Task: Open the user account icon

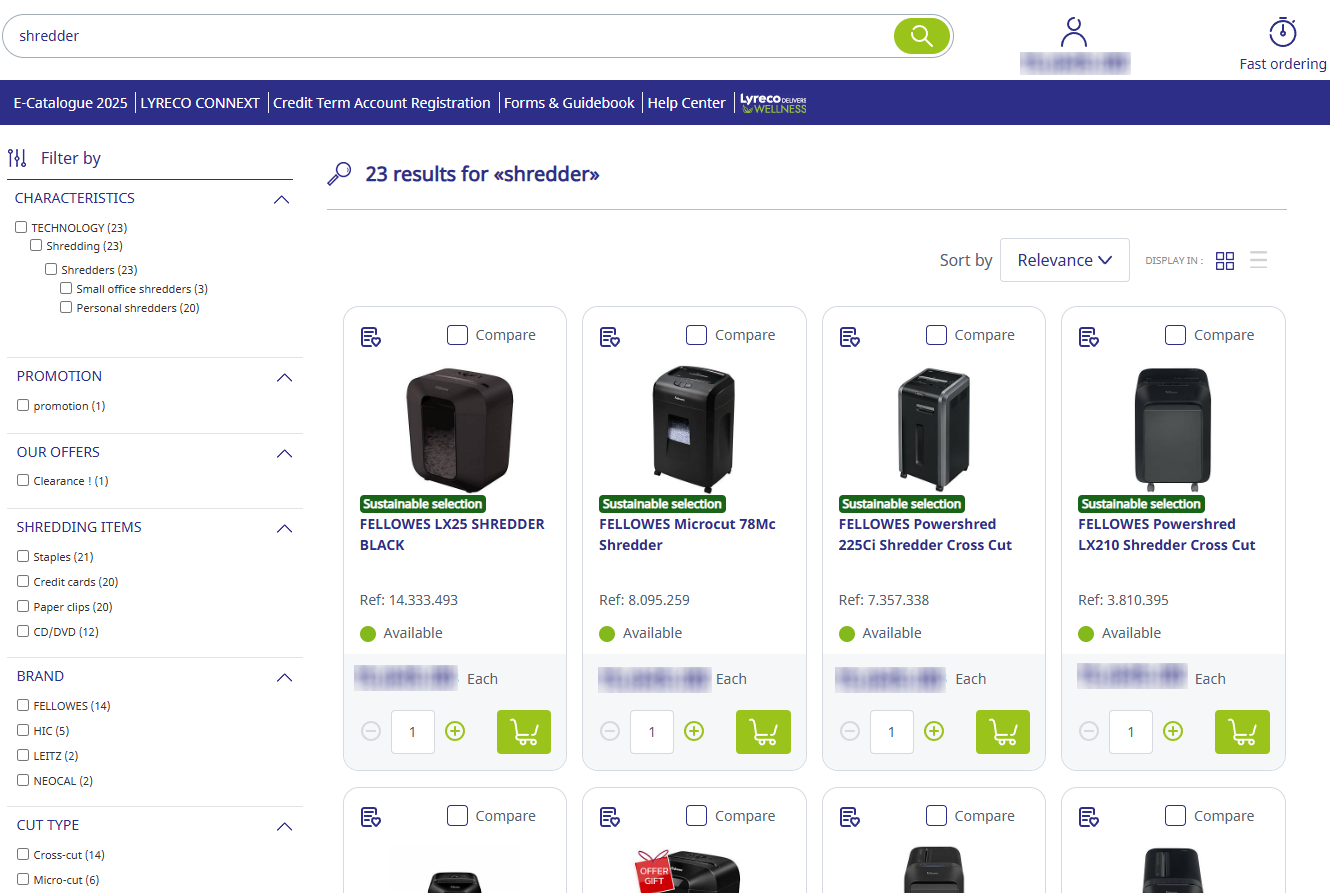Action: tap(1074, 32)
